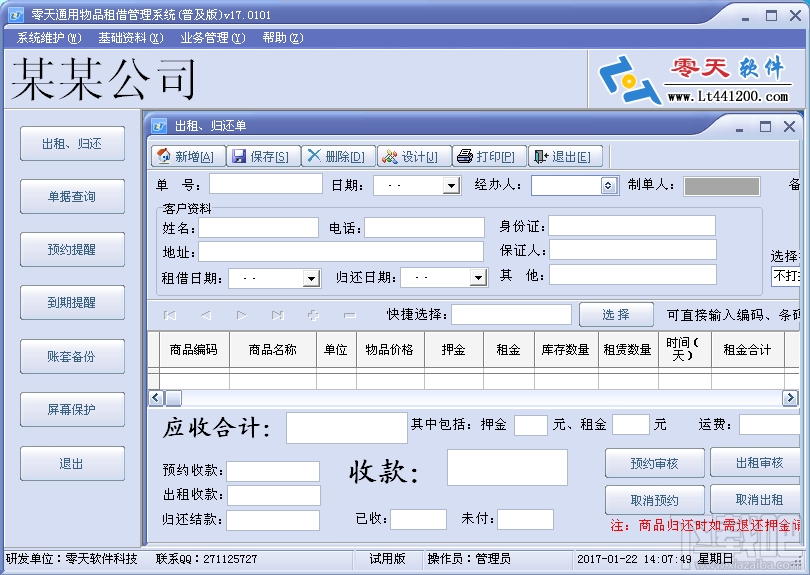Image resolution: width=810 pixels, height=575 pixels.
Task: Click the 单据查询 sidebar button
Action: (x=72, y=196)
